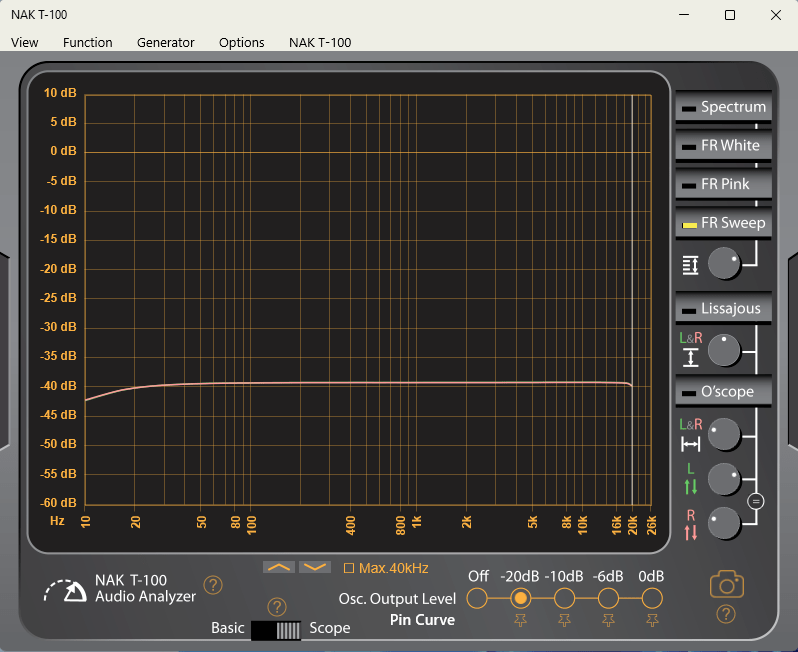
Task: Select -20dB oscillator output level
Action: 521,599
